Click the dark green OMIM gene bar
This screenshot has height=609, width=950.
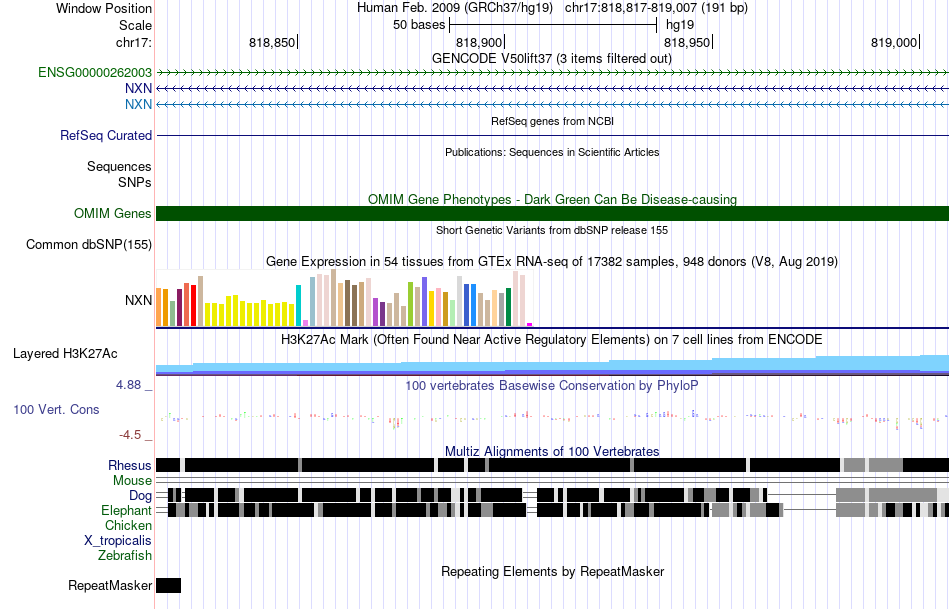(x=553, y=213)
